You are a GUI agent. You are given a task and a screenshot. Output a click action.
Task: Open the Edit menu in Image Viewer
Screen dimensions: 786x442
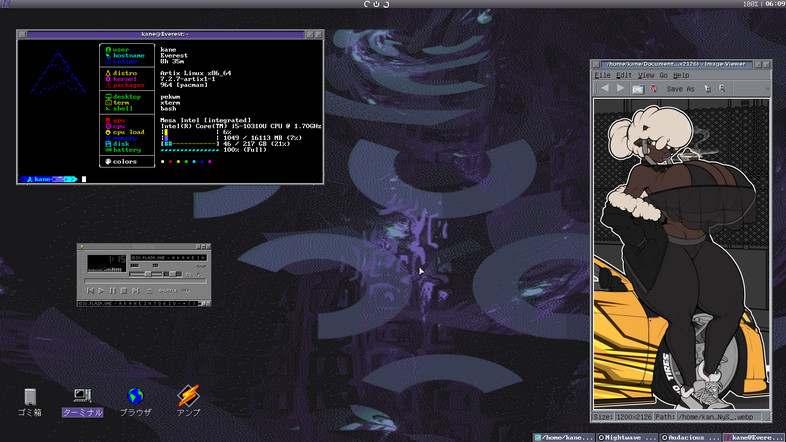tap(624, 75)
